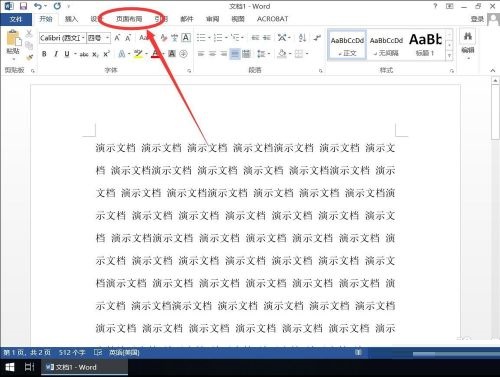The height and width of the screenshot is (377, 500).
Task: Click the Clear Formatting eraser icon
Action: click(x=163, y=38)
